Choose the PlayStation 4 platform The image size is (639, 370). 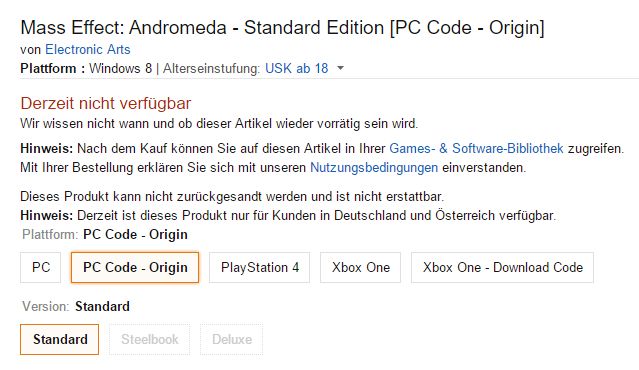coord(260,267)
